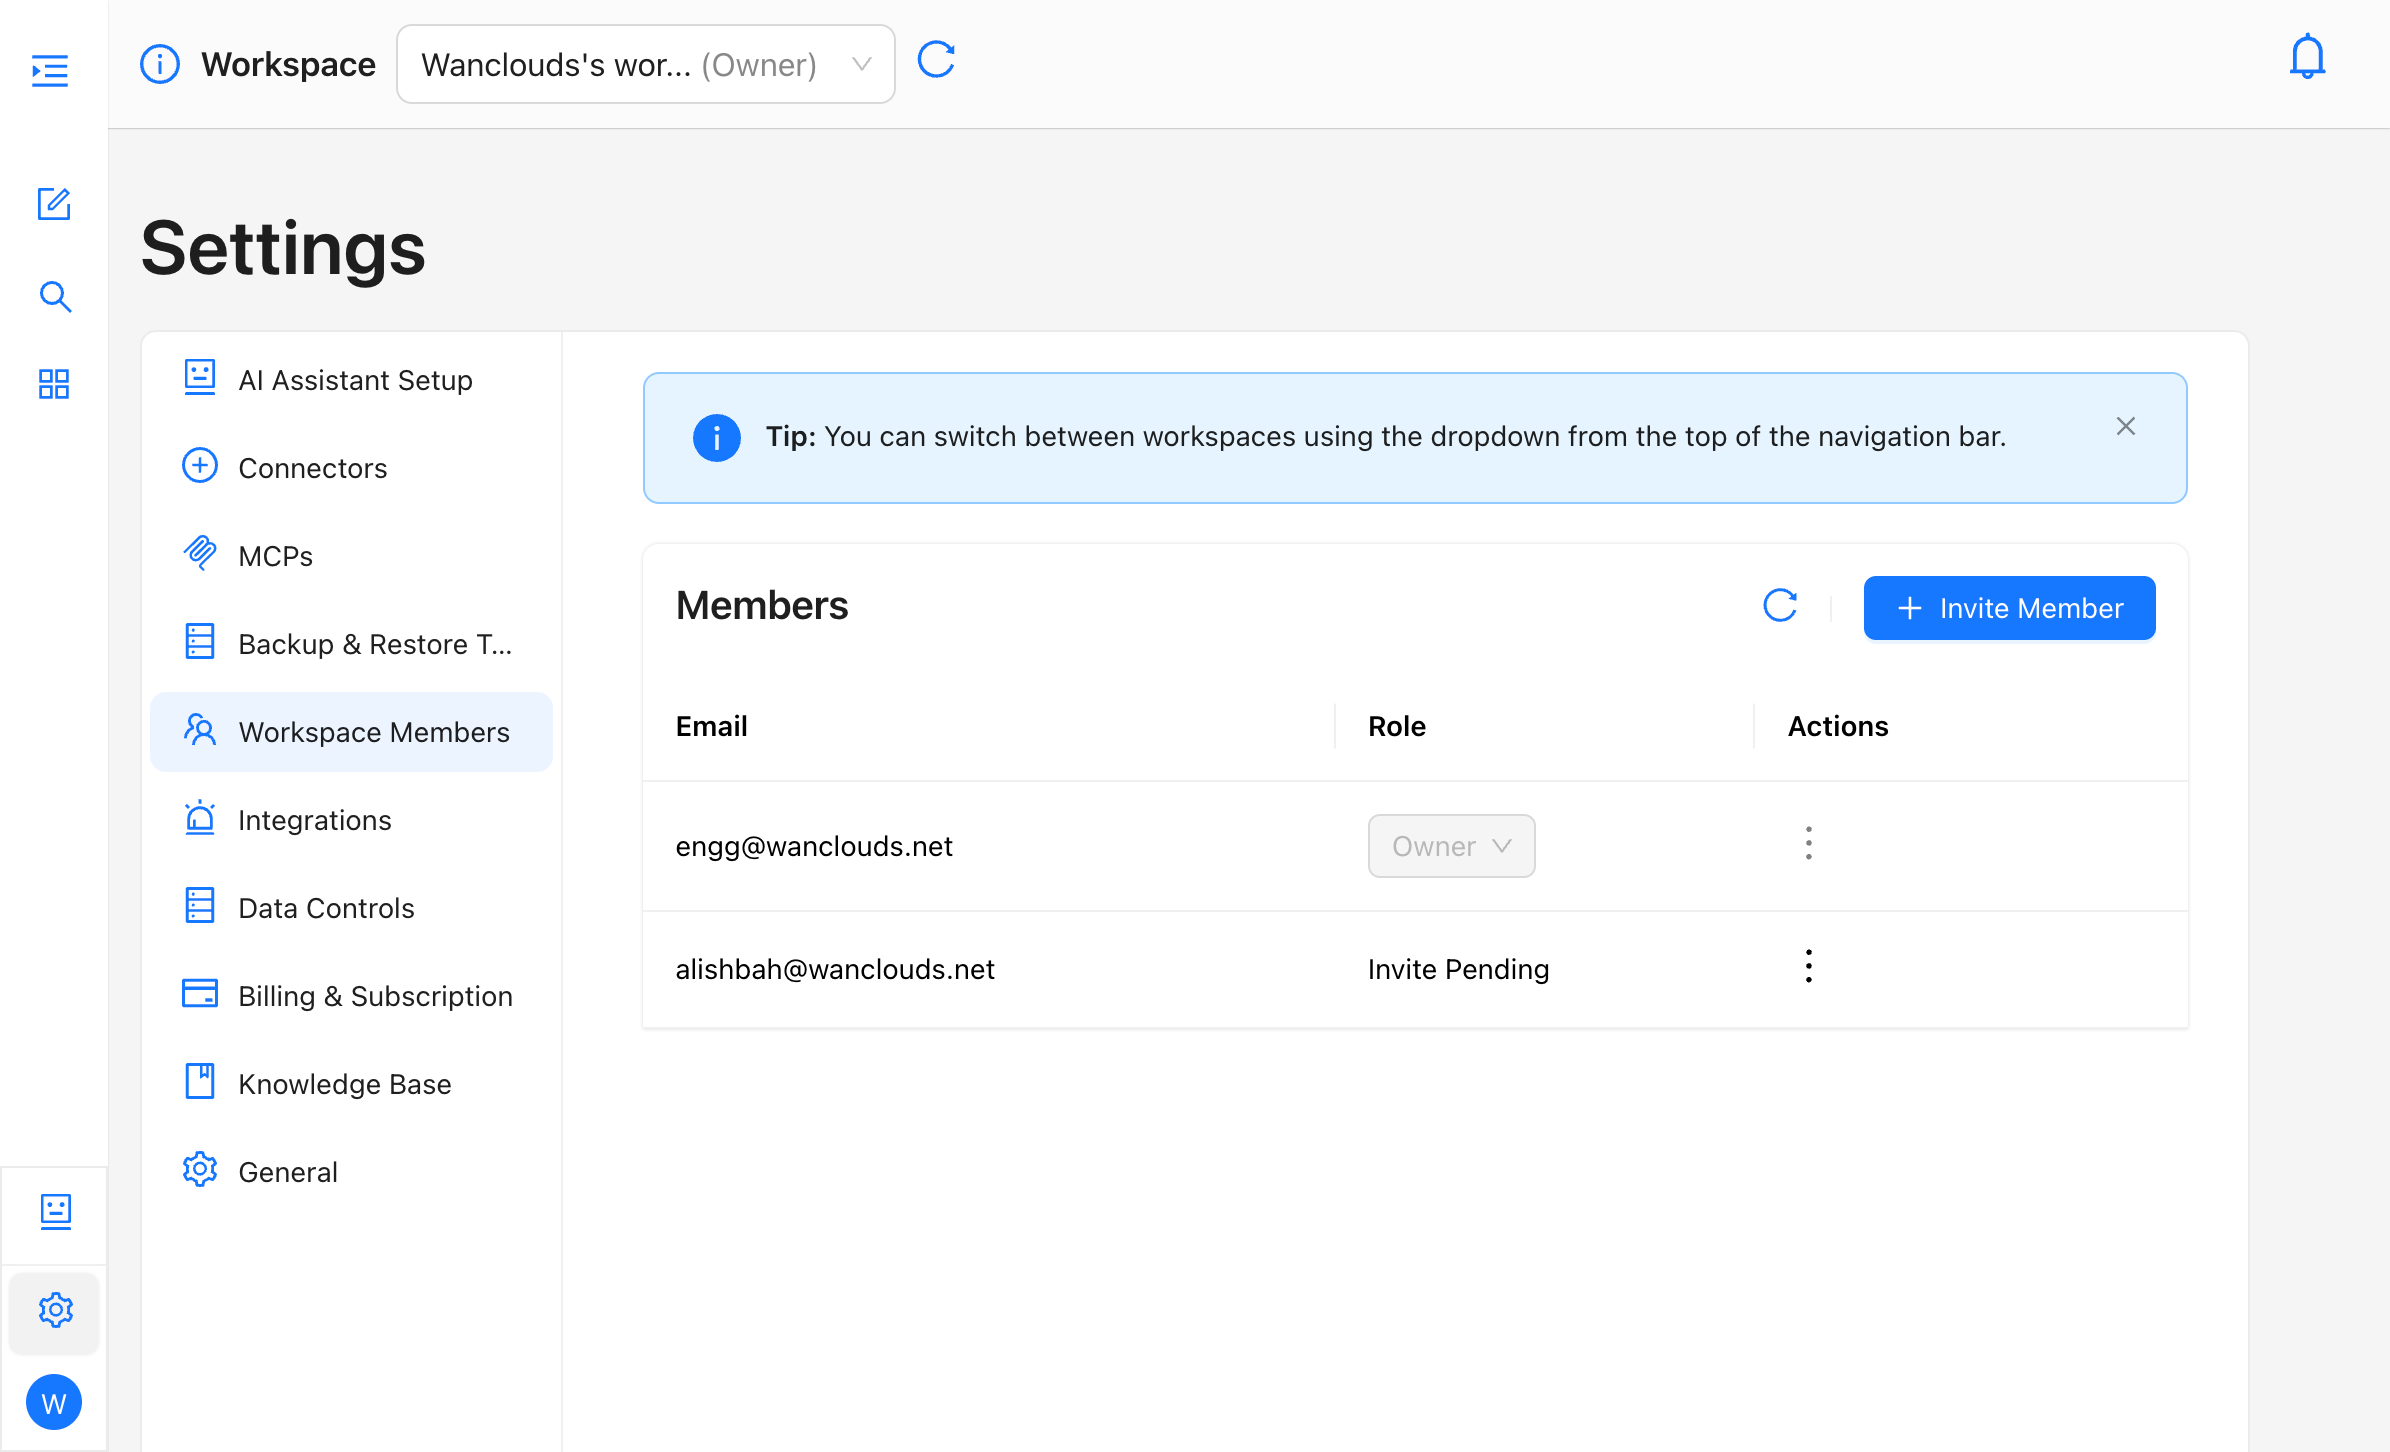2390x1452 pixels.
Task: Open Connectors settings section
Action: [351, 468]
